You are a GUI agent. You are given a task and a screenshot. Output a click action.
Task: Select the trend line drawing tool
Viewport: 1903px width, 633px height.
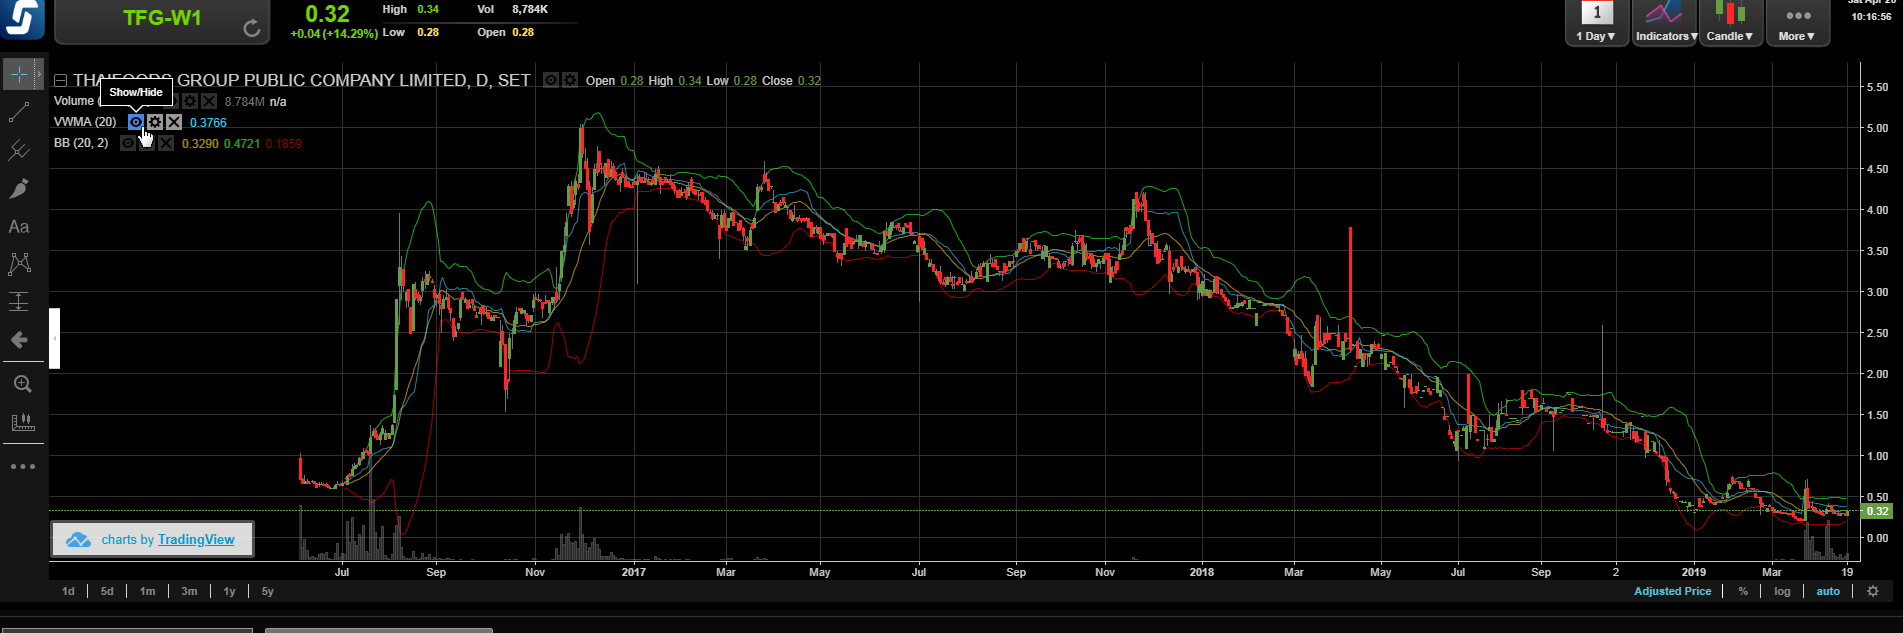19,113
